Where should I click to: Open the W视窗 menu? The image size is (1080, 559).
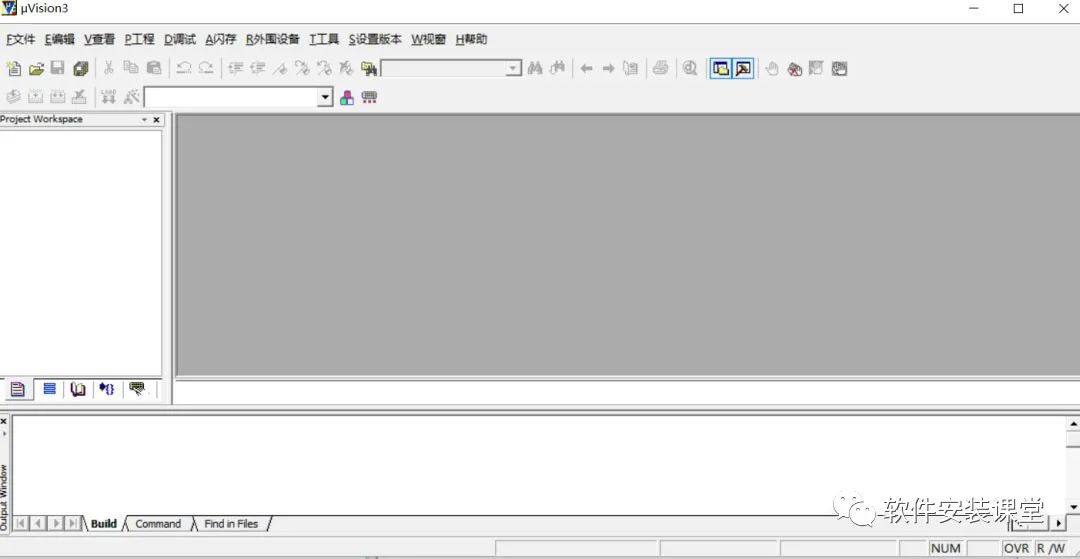429,39
